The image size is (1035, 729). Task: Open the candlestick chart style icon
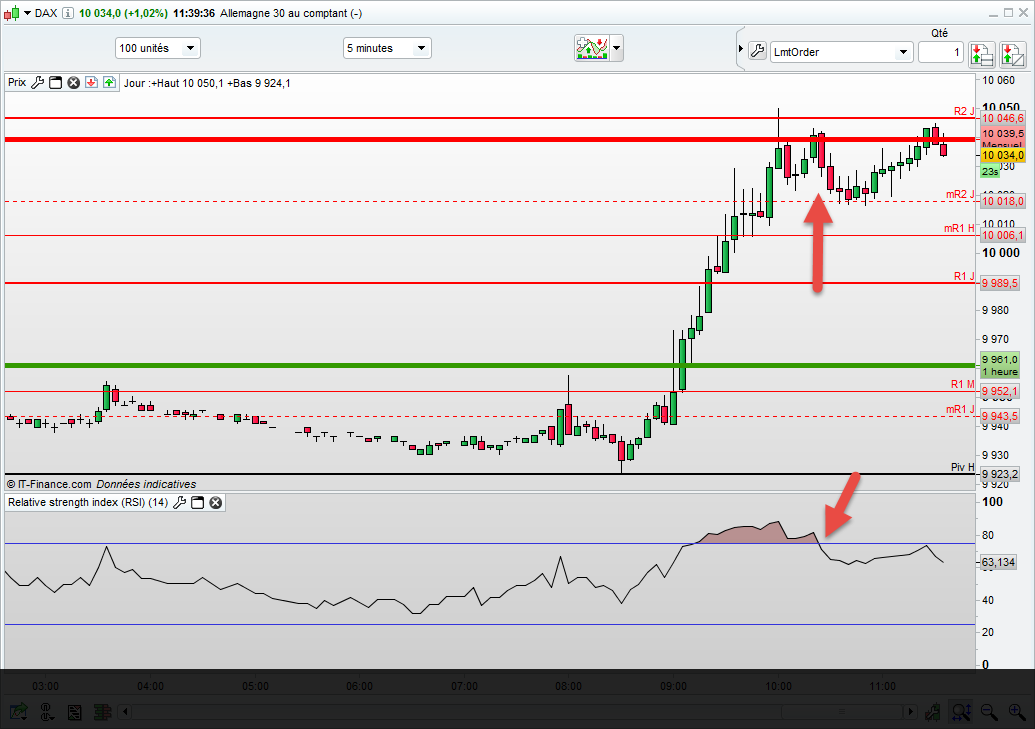pos(12,13)
